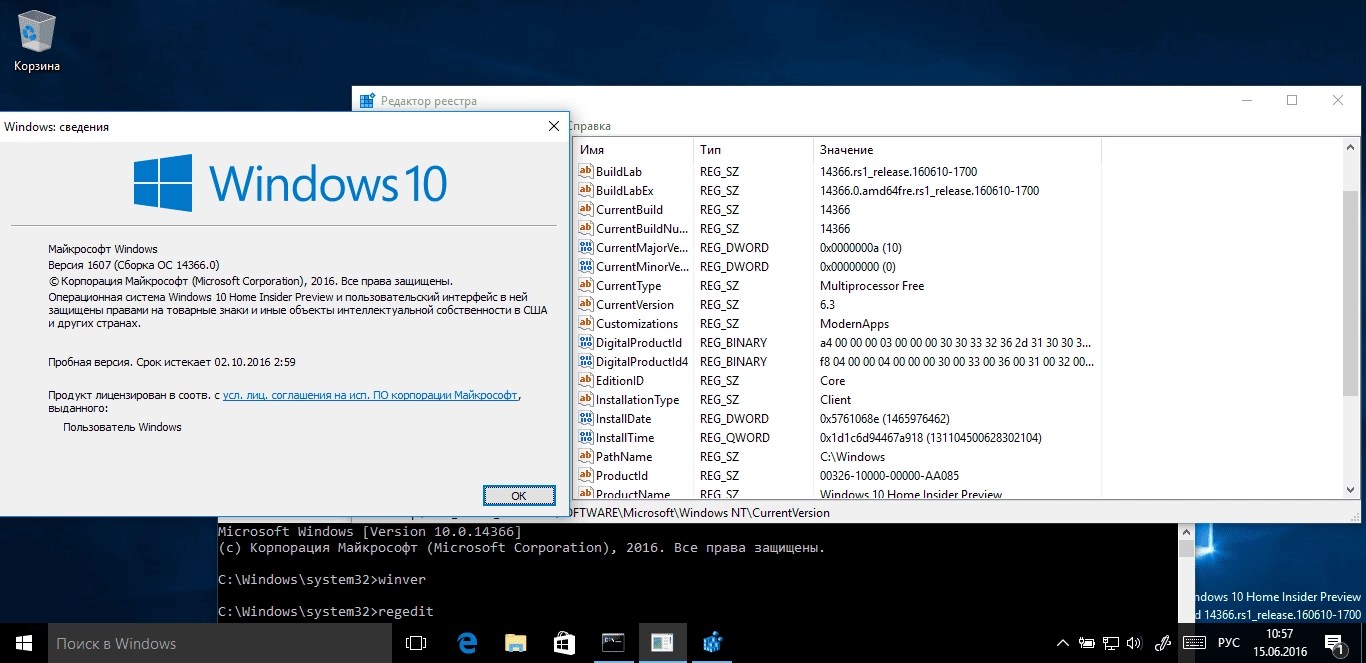The height and width of the screenshot is (663, 1366).
Task: Switch to Registry Editor taskbar button
Action: [712, 643]
